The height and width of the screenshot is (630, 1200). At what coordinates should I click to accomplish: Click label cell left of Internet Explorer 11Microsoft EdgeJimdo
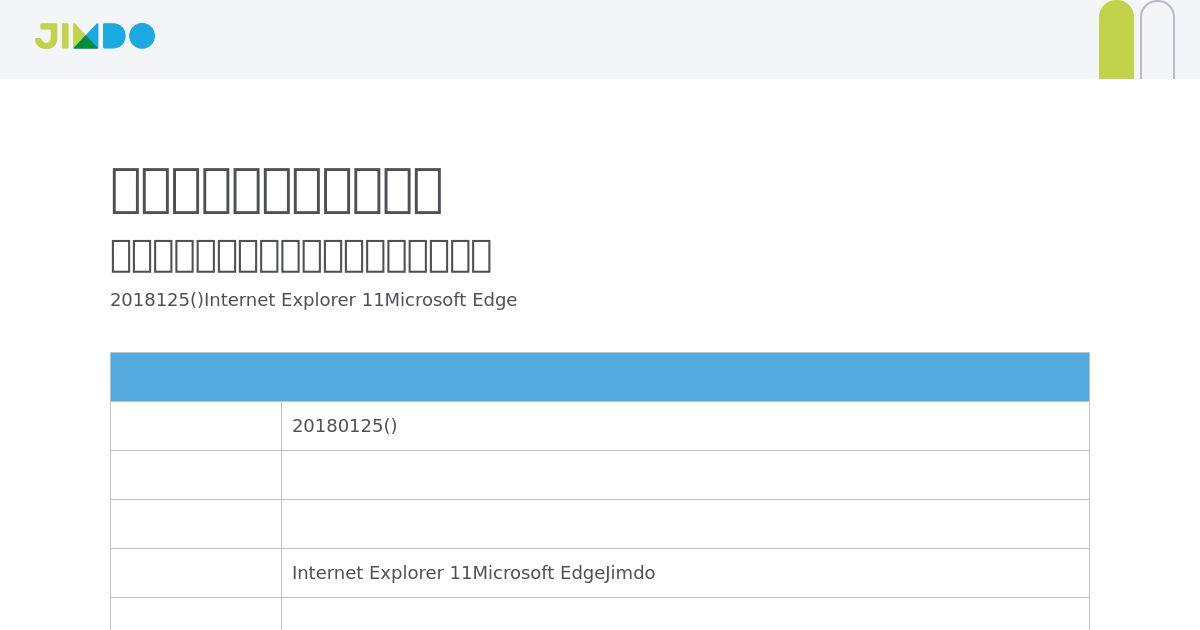[196, 573]
